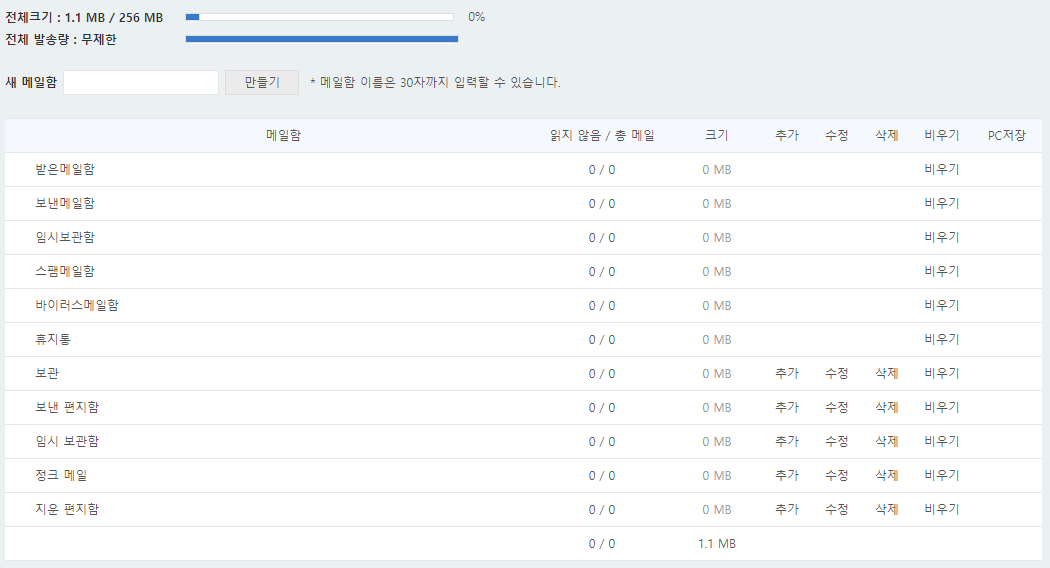This screenshot has height=568, width=1050.
Task: Click 비우기 in the 임시보관함 row
Action: coord(942,237)
